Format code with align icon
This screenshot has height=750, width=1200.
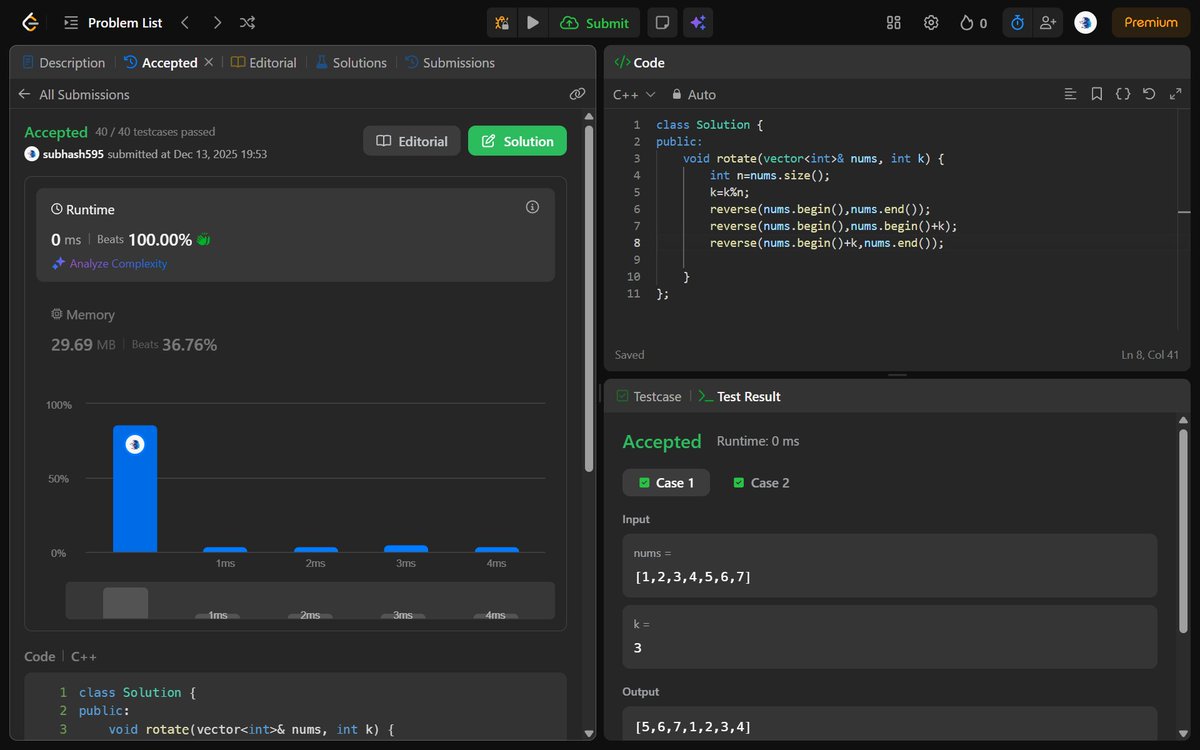click(x=1071, y=94)
